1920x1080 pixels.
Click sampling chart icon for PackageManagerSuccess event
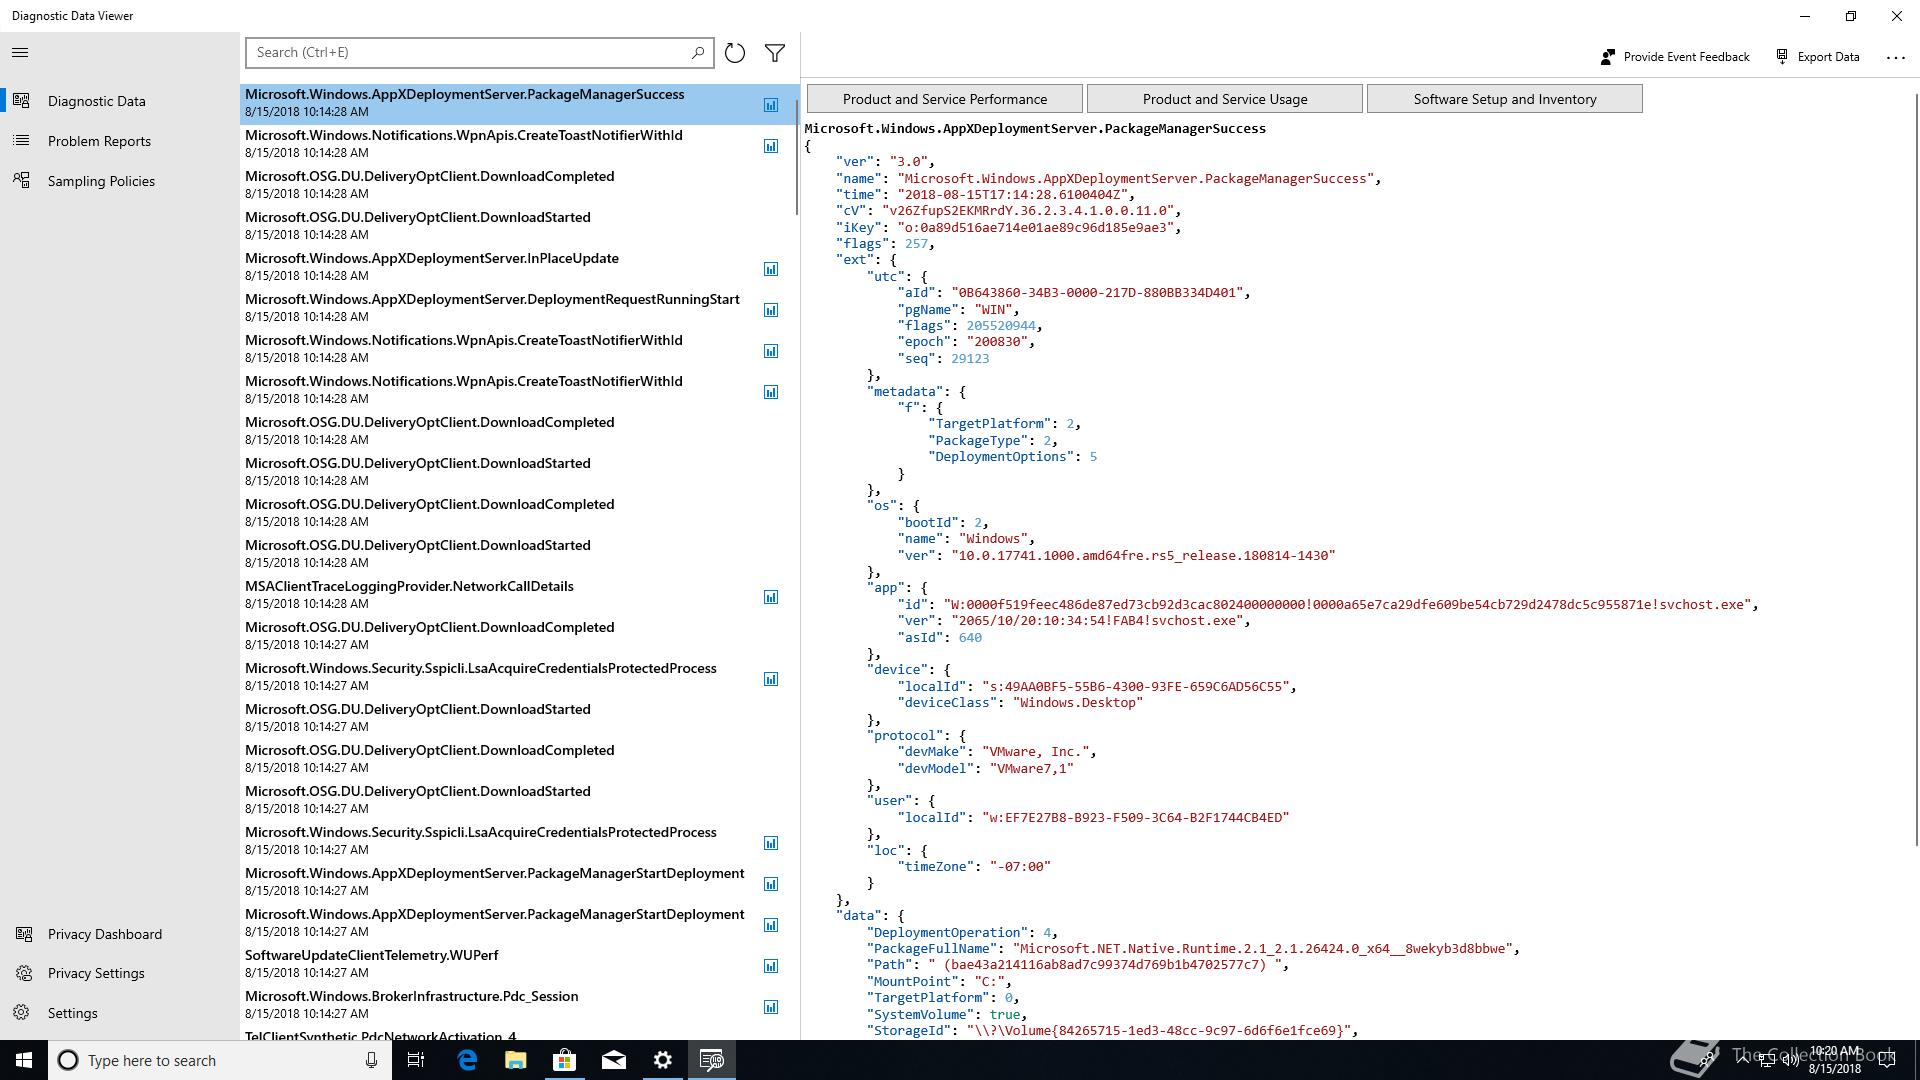click(771, 105)
